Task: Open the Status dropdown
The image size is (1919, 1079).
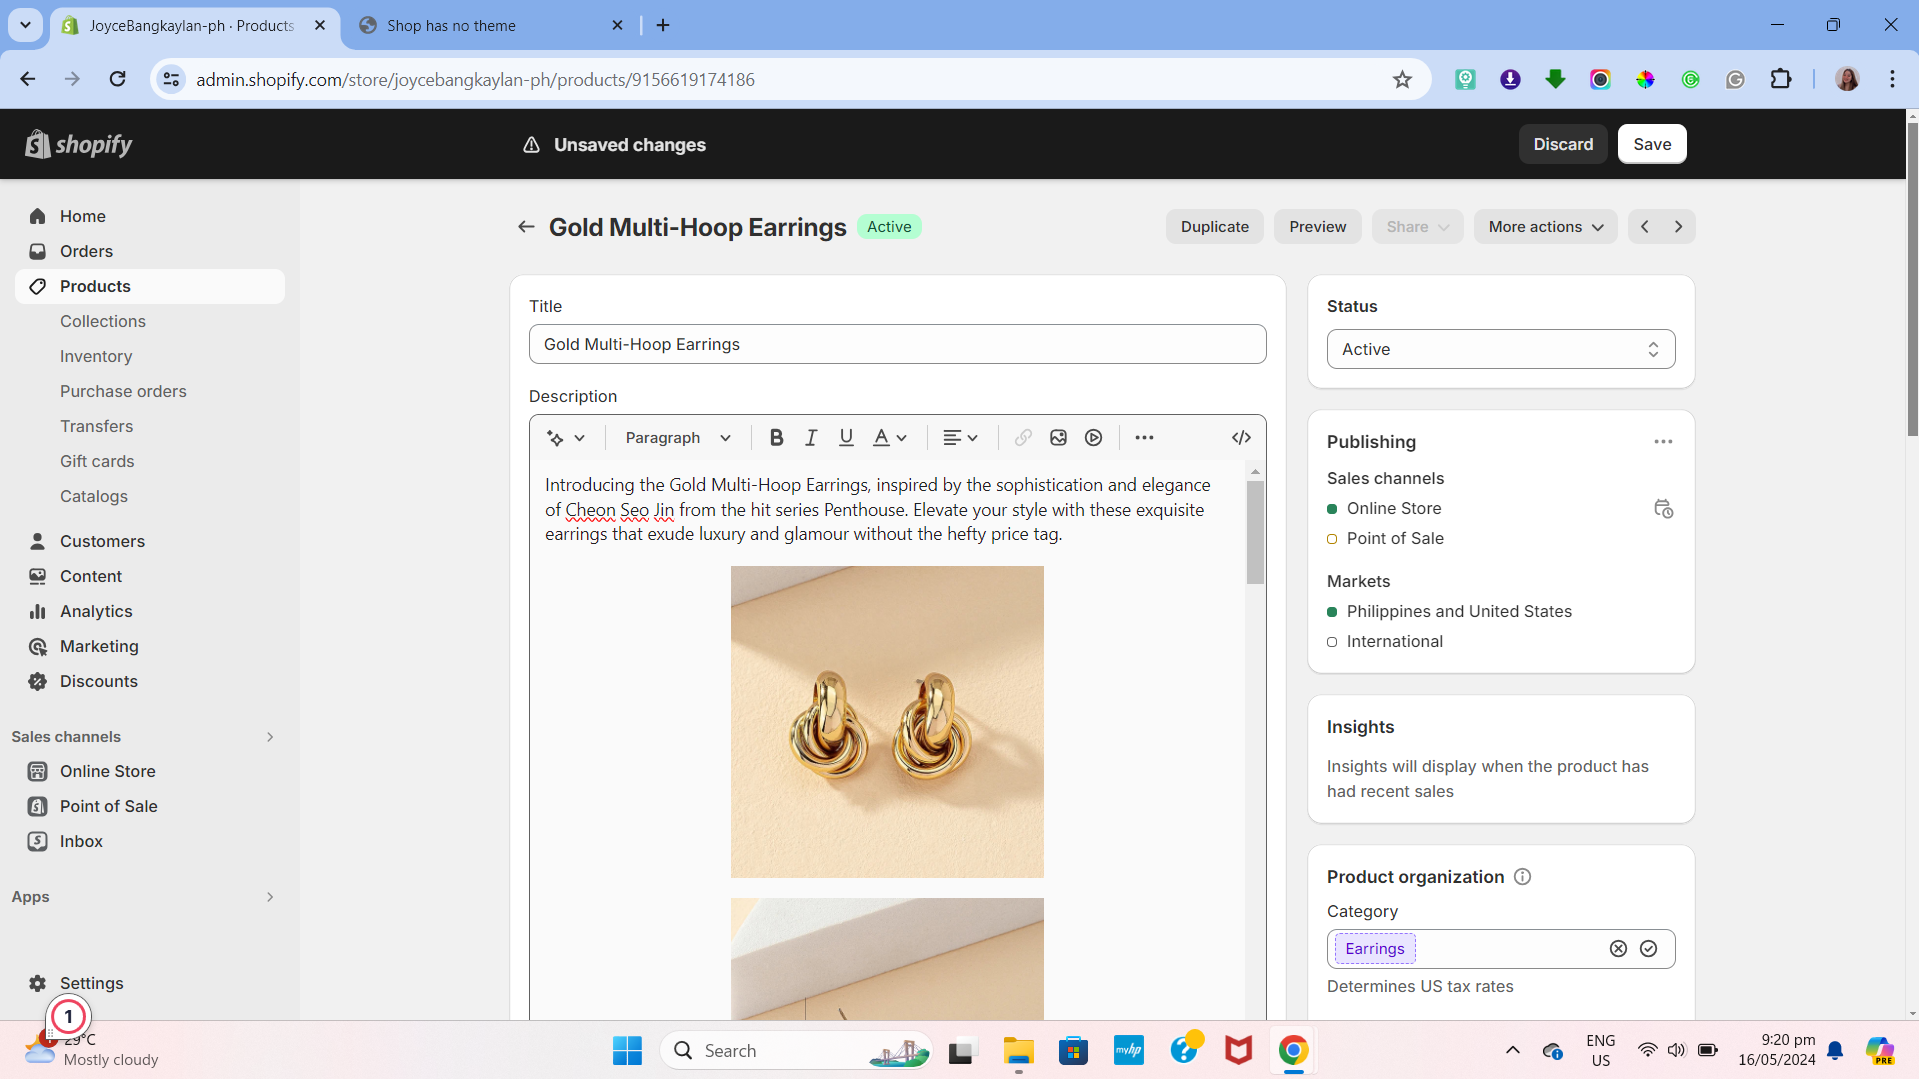Action: 1501,349
